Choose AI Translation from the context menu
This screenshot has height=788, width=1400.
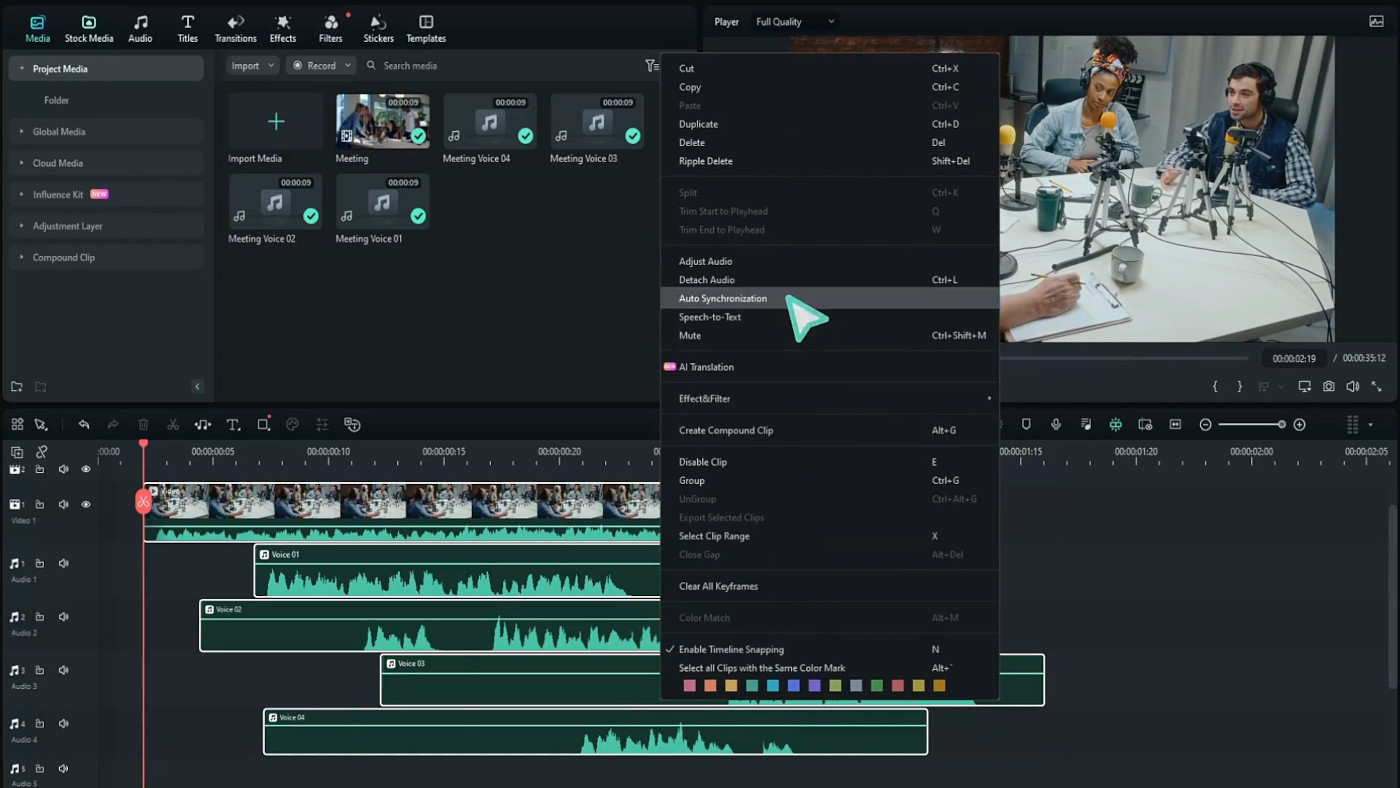coord(707,367)
